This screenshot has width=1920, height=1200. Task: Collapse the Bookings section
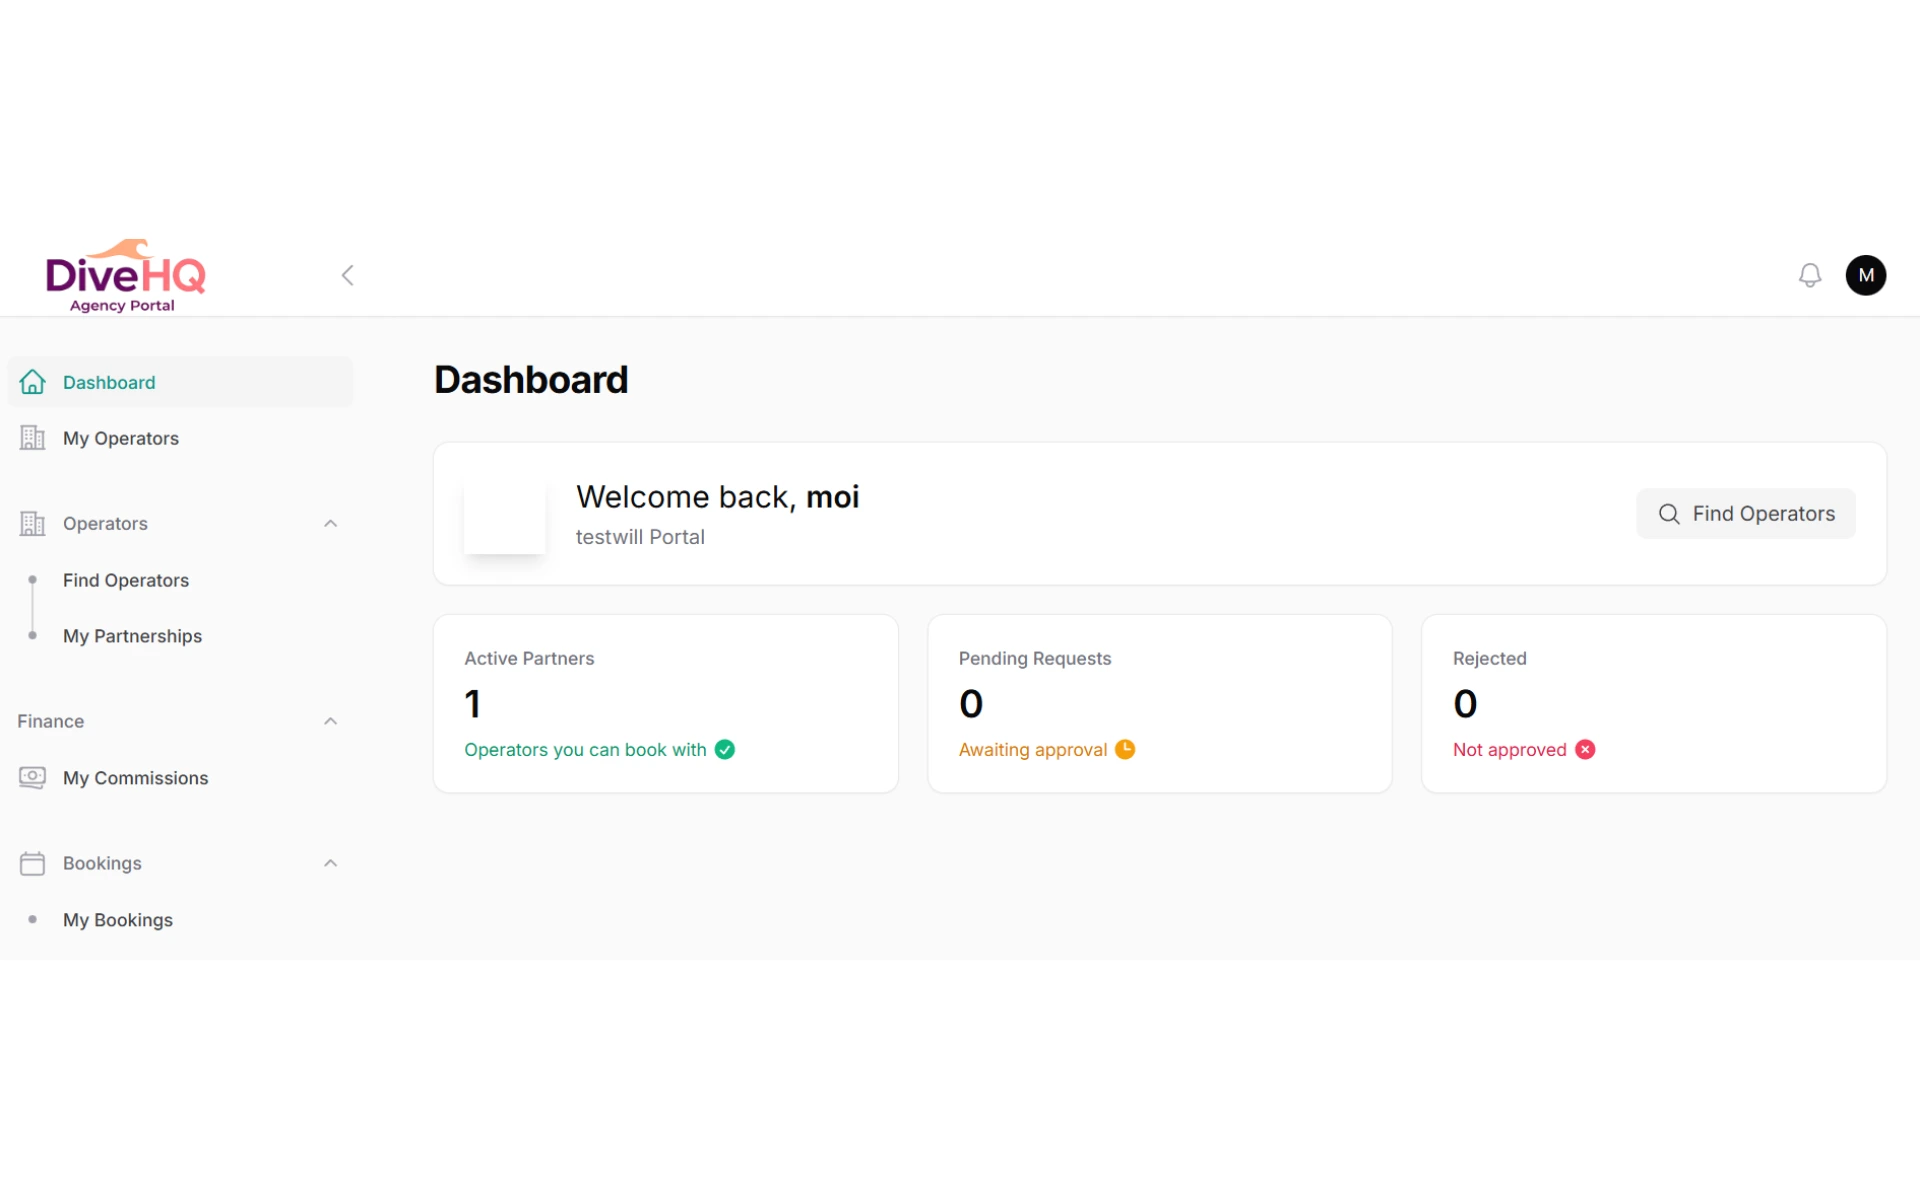pyautogui.click(x=330, y=863)
